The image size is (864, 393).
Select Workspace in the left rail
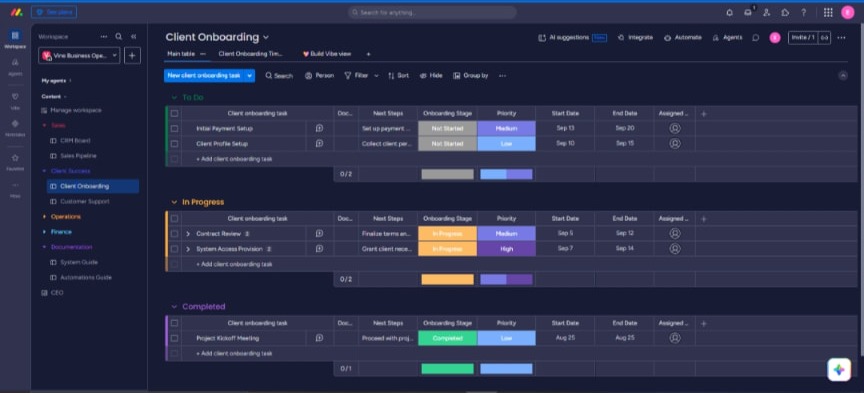[15, 39]
